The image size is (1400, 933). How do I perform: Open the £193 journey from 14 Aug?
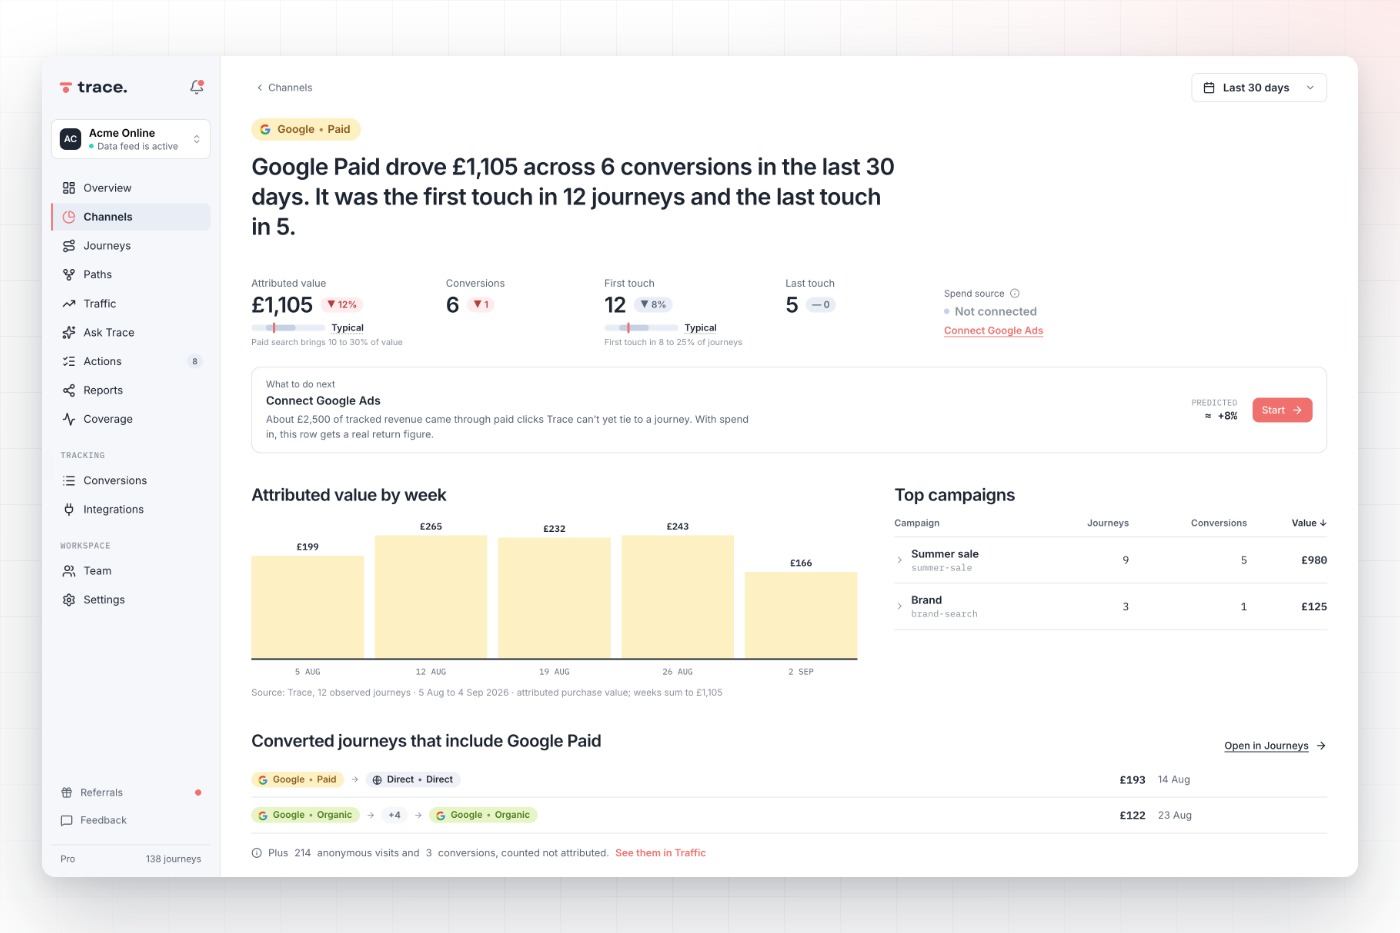click(x=789, y=780)
